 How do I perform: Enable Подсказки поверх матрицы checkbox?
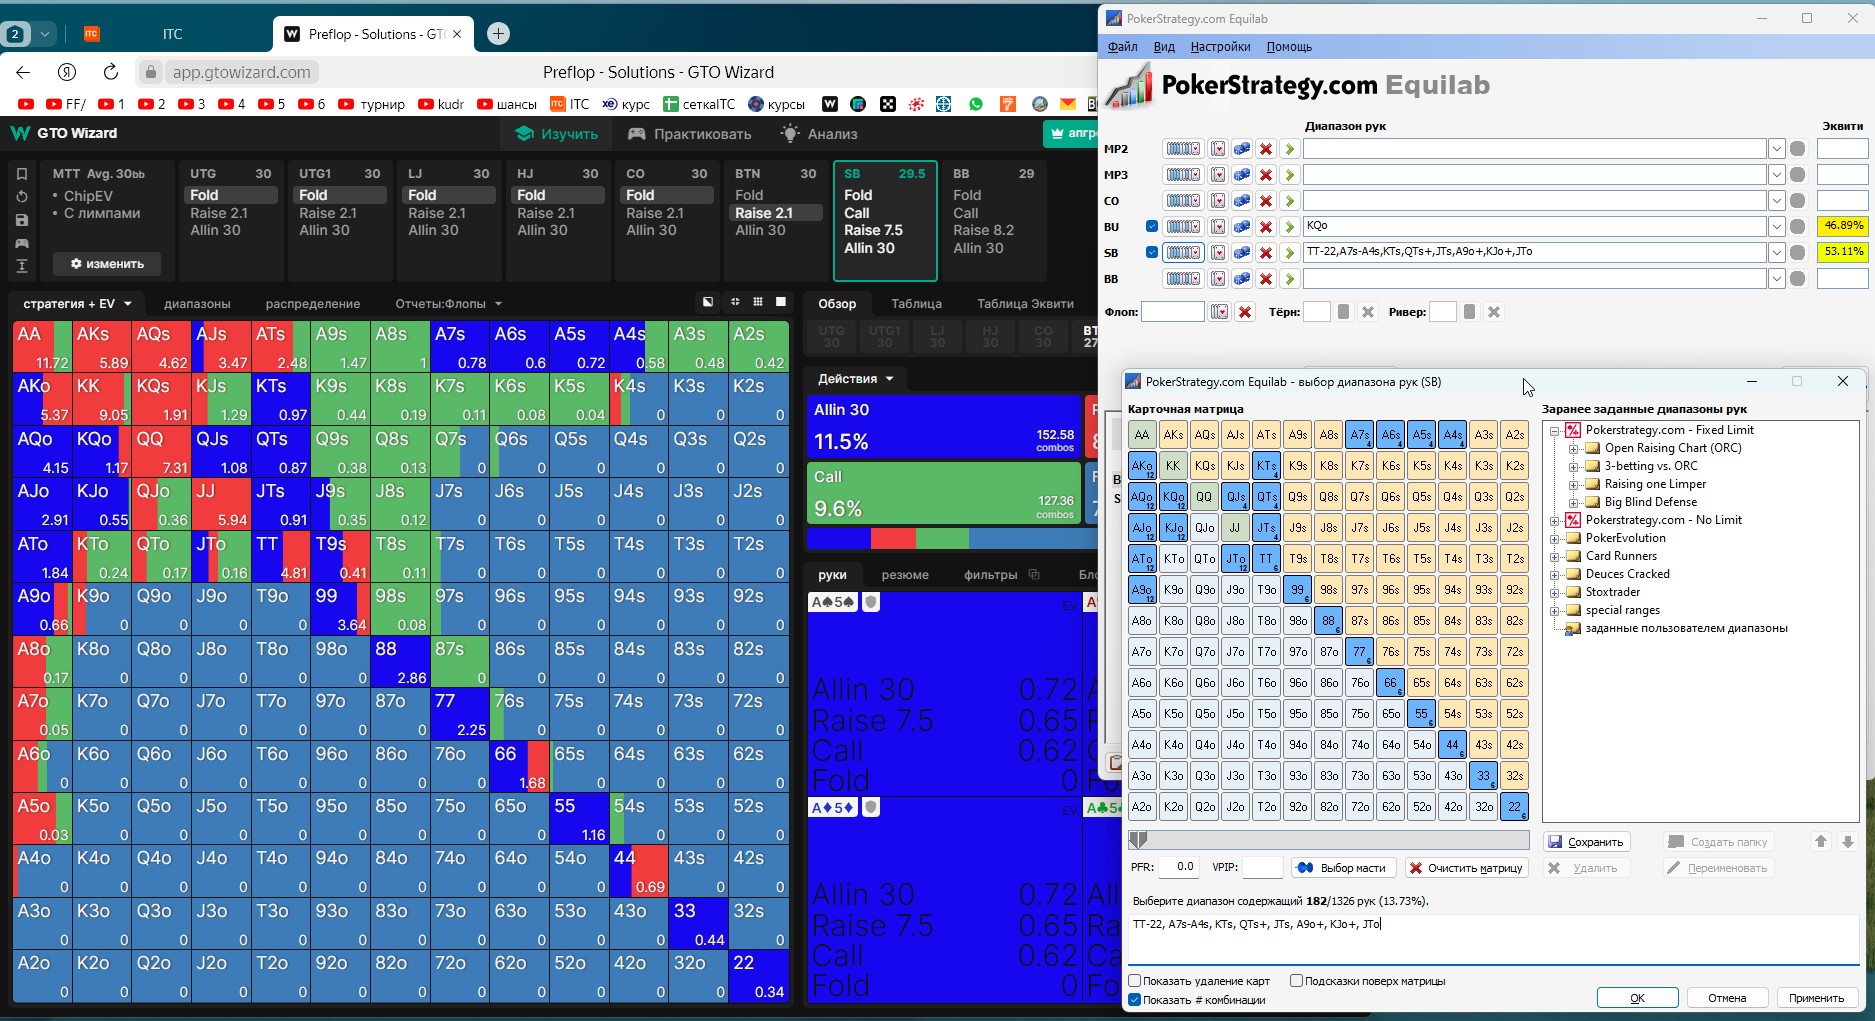click(1296, 981)
